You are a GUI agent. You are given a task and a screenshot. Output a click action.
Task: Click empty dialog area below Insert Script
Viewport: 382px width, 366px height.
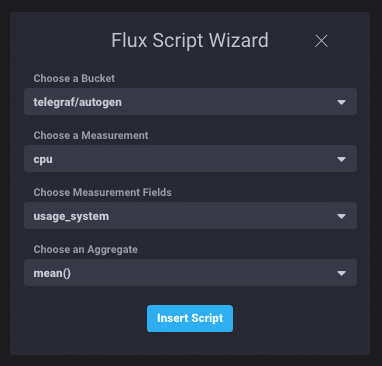[190, 343]
